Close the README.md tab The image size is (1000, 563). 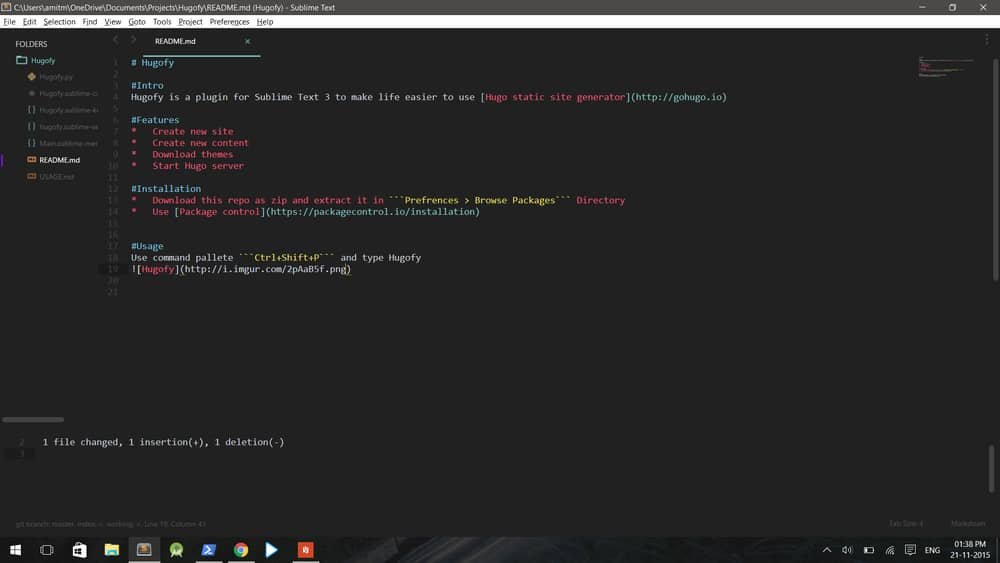tap(247, 42)
